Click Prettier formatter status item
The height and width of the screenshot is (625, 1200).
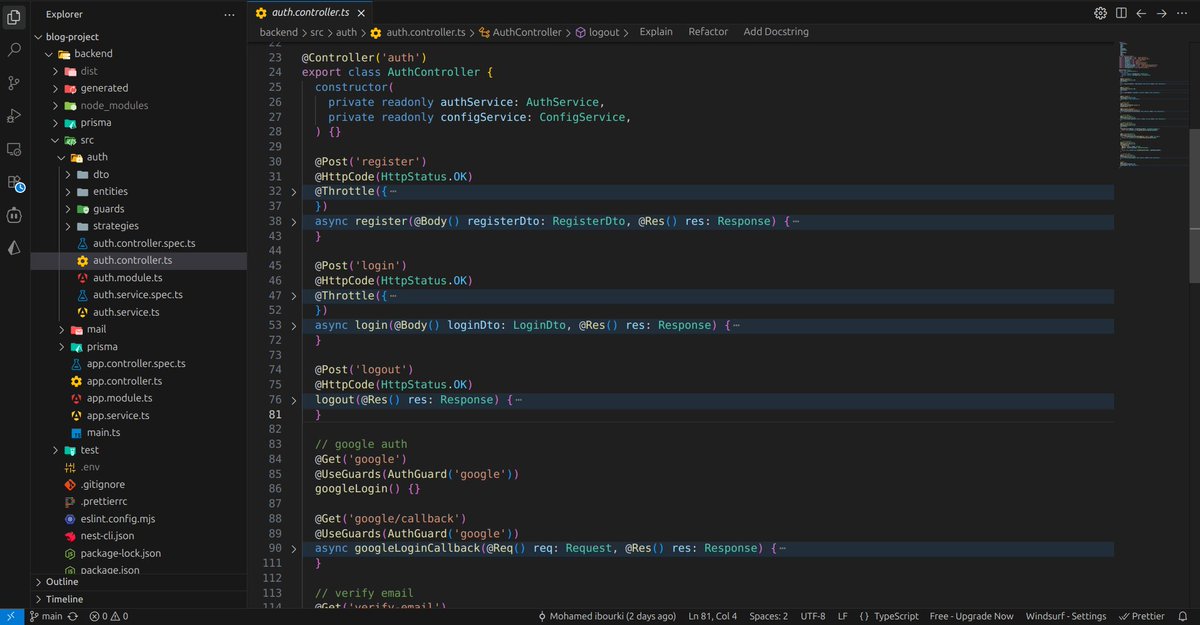tap(1140, 616)
